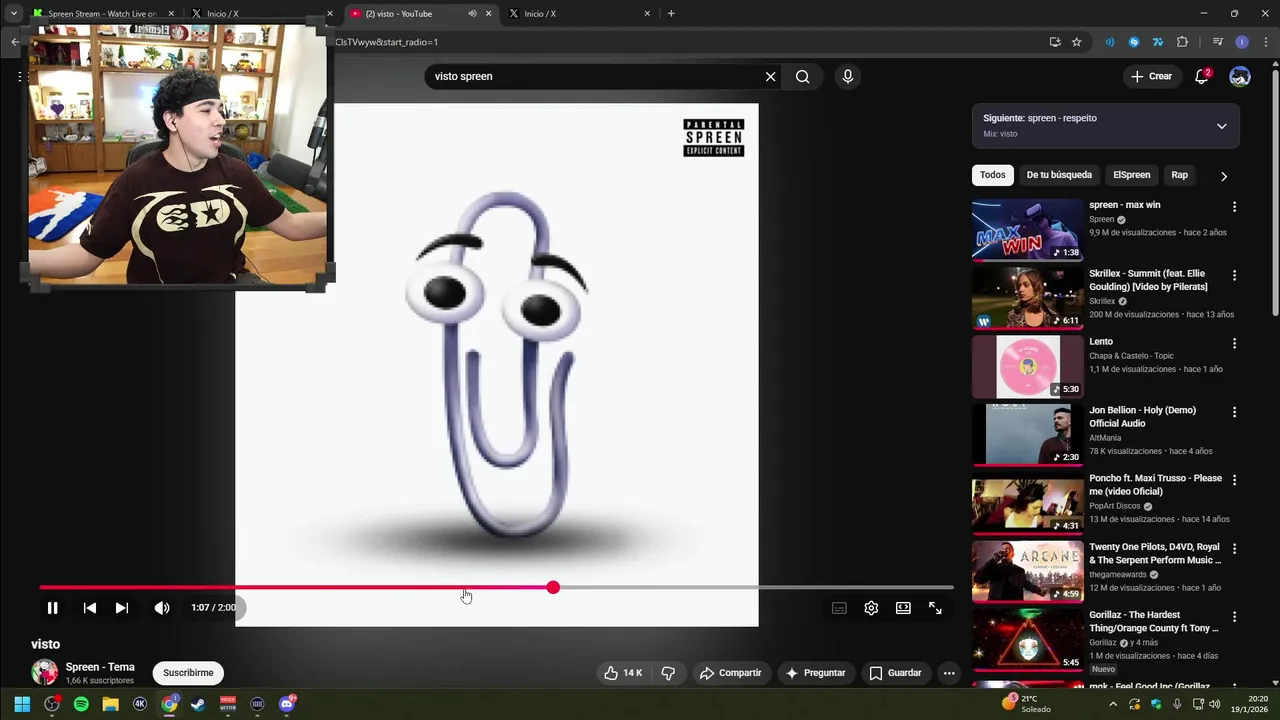Open options for Gorillaz Hardest Thing video

coord(1234,617)
